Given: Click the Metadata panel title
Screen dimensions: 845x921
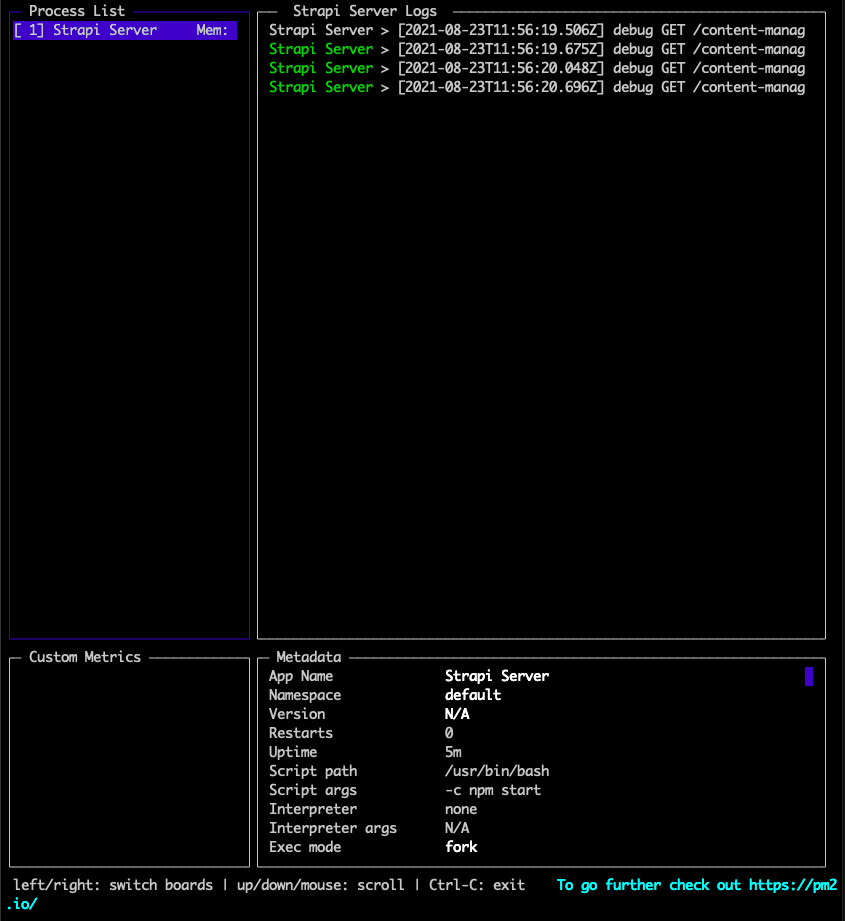Looking at the screenshot, I should click(x=308, y=657).
